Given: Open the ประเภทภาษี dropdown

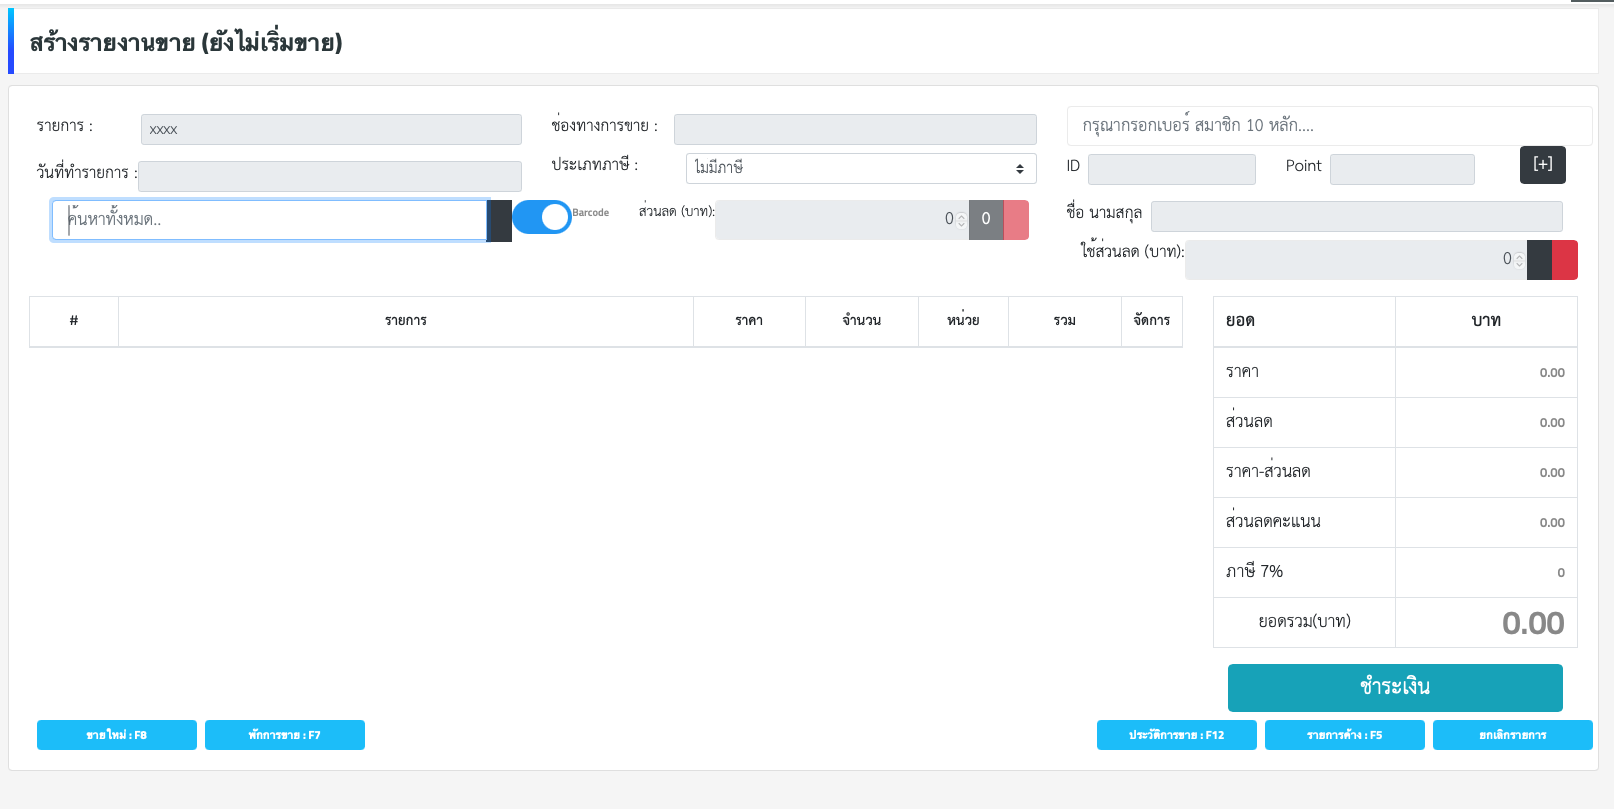Looking at the screenshot, I should click(860, 168).
